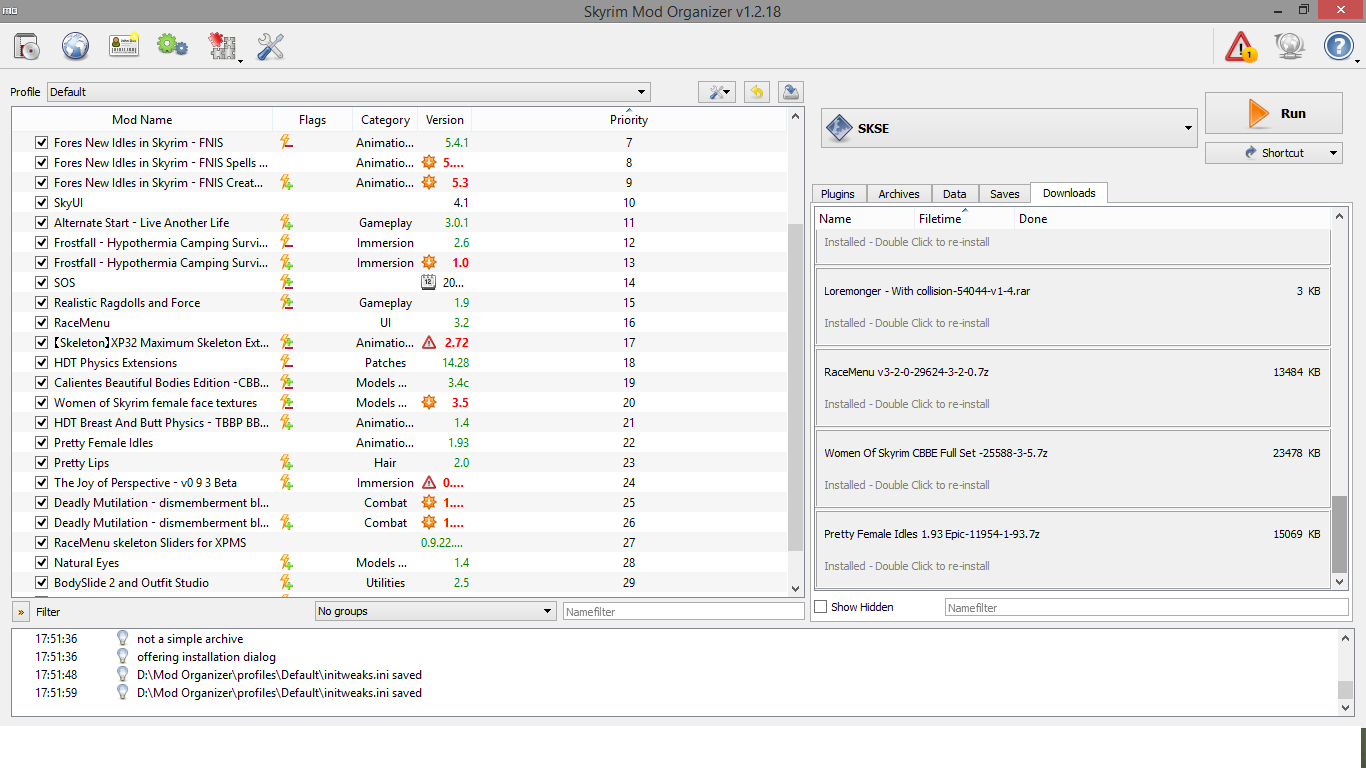Open the Shortcut dropdown button
The image size is (1366, 768).
[x=1273, y=153]
